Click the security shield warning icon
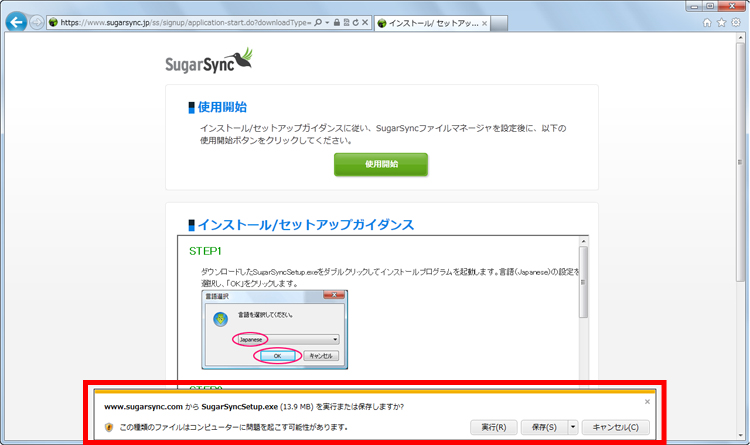 [x=109, y=427]
